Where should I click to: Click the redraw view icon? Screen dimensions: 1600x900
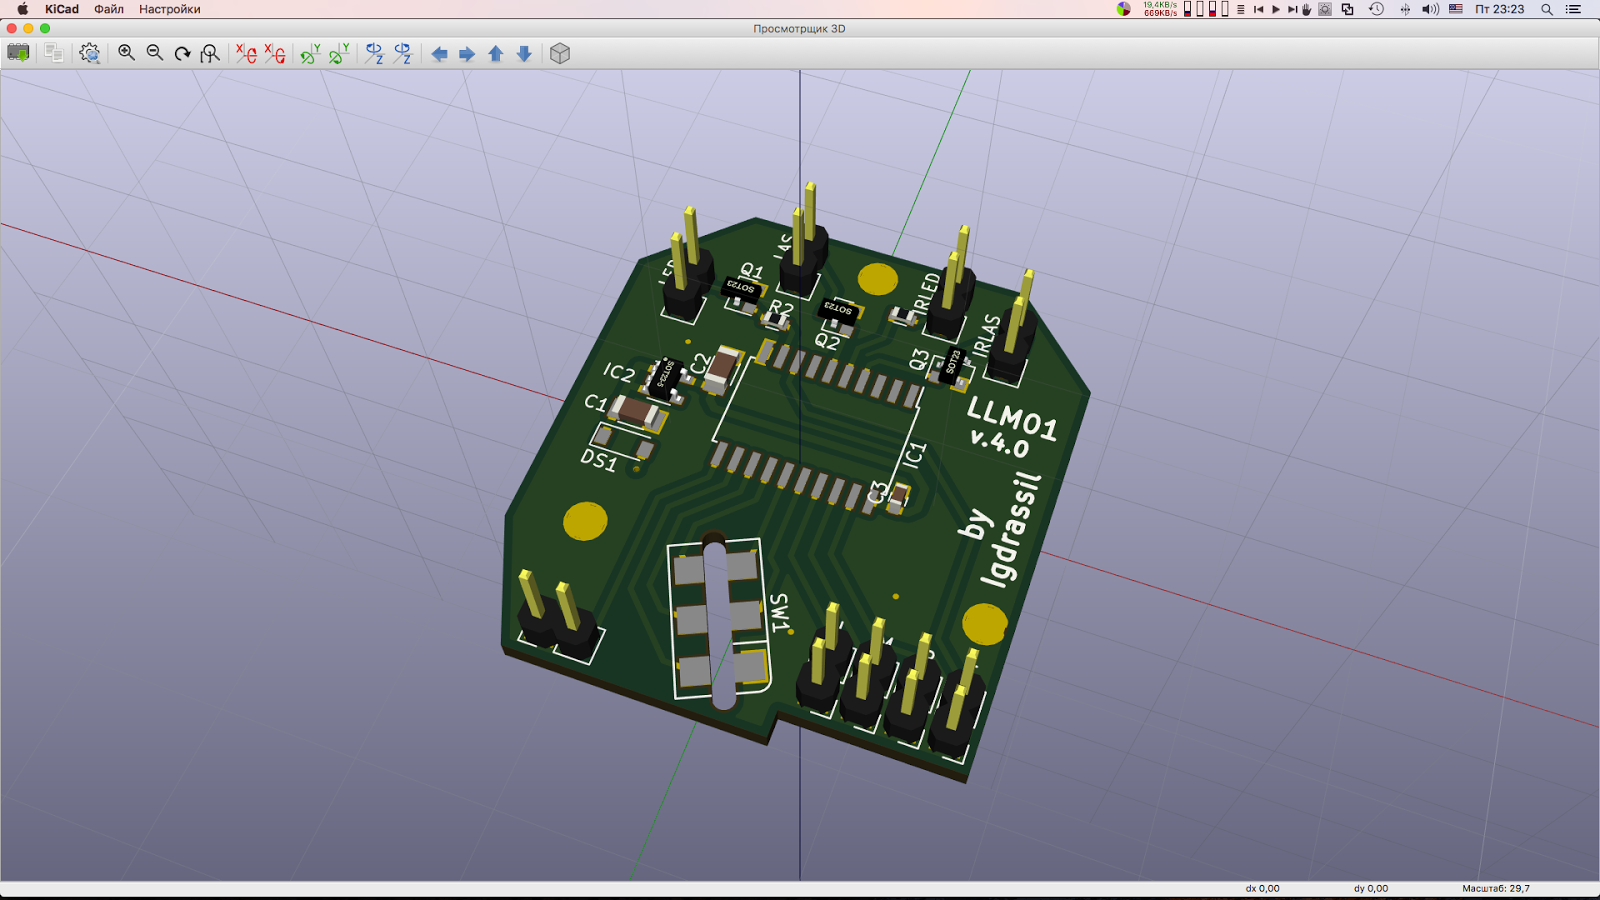[x=182, y=53]
